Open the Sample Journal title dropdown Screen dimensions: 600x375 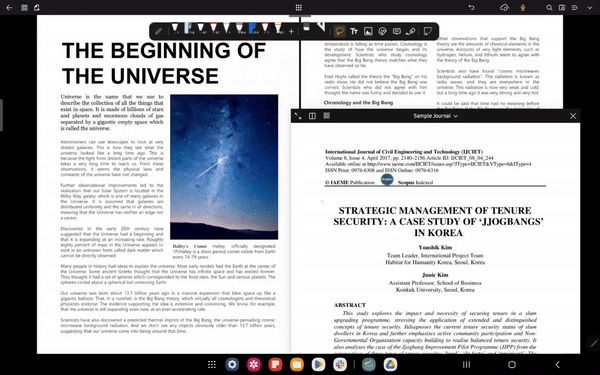[x=435, y=116]
